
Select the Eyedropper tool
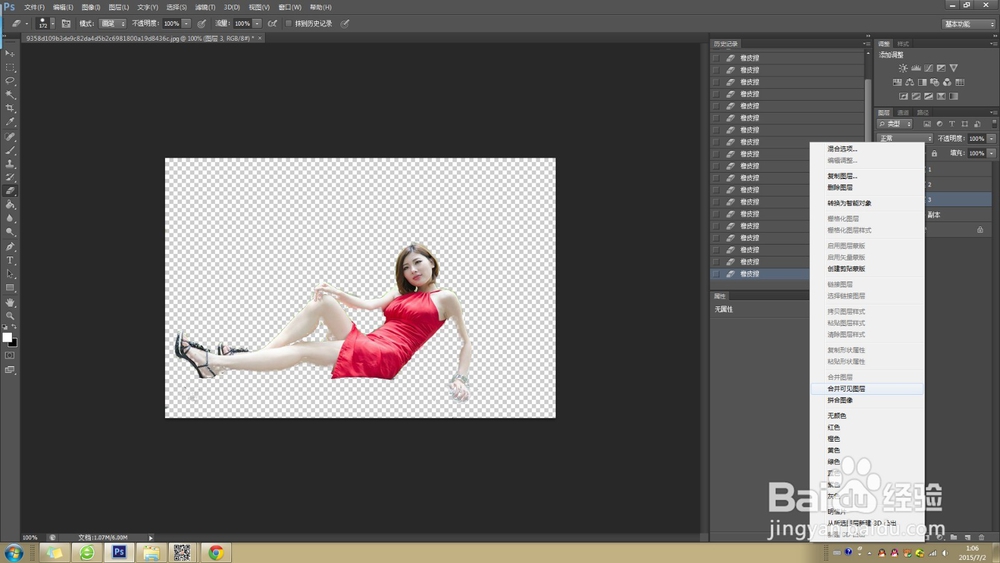pos(10,122)
